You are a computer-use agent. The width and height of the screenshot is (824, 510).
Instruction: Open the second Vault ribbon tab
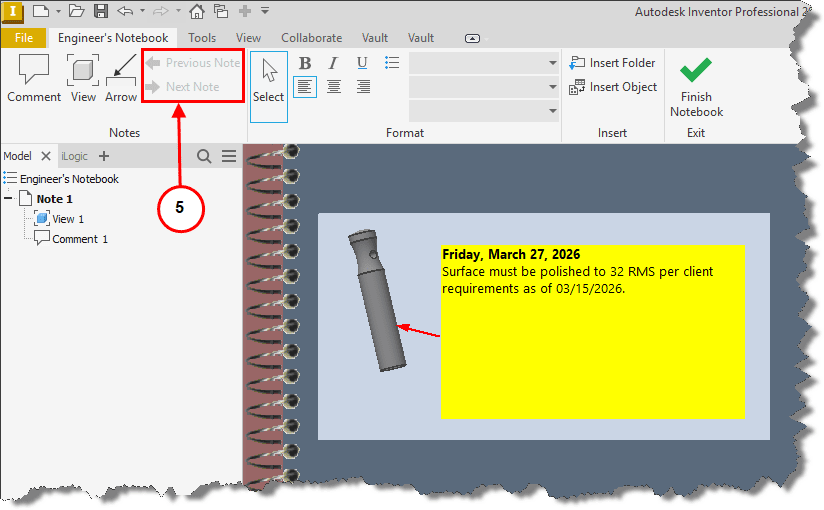point(421,38)
